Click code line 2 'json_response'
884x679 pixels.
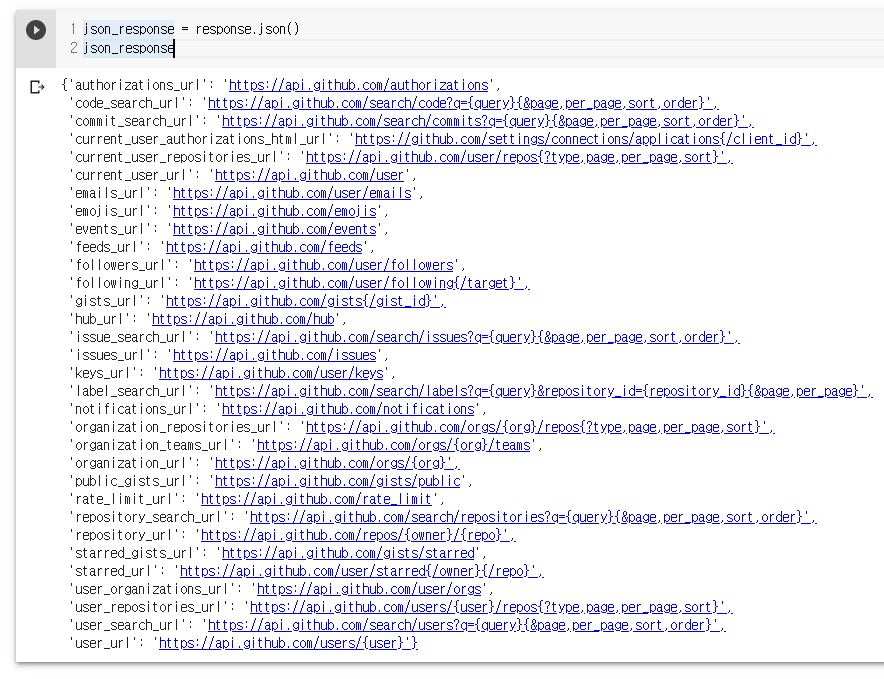[x=129, y=48]
